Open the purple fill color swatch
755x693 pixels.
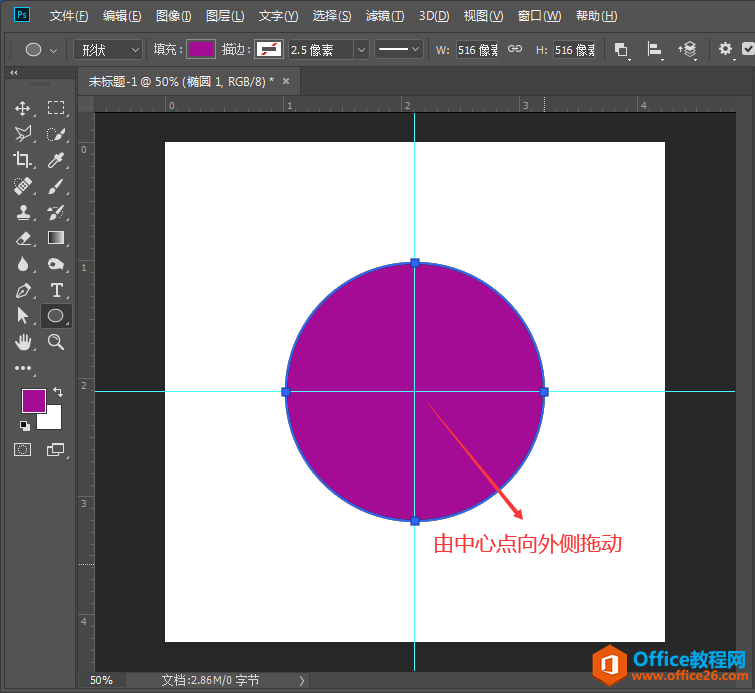pyautogui.click(x=201, y=49)
